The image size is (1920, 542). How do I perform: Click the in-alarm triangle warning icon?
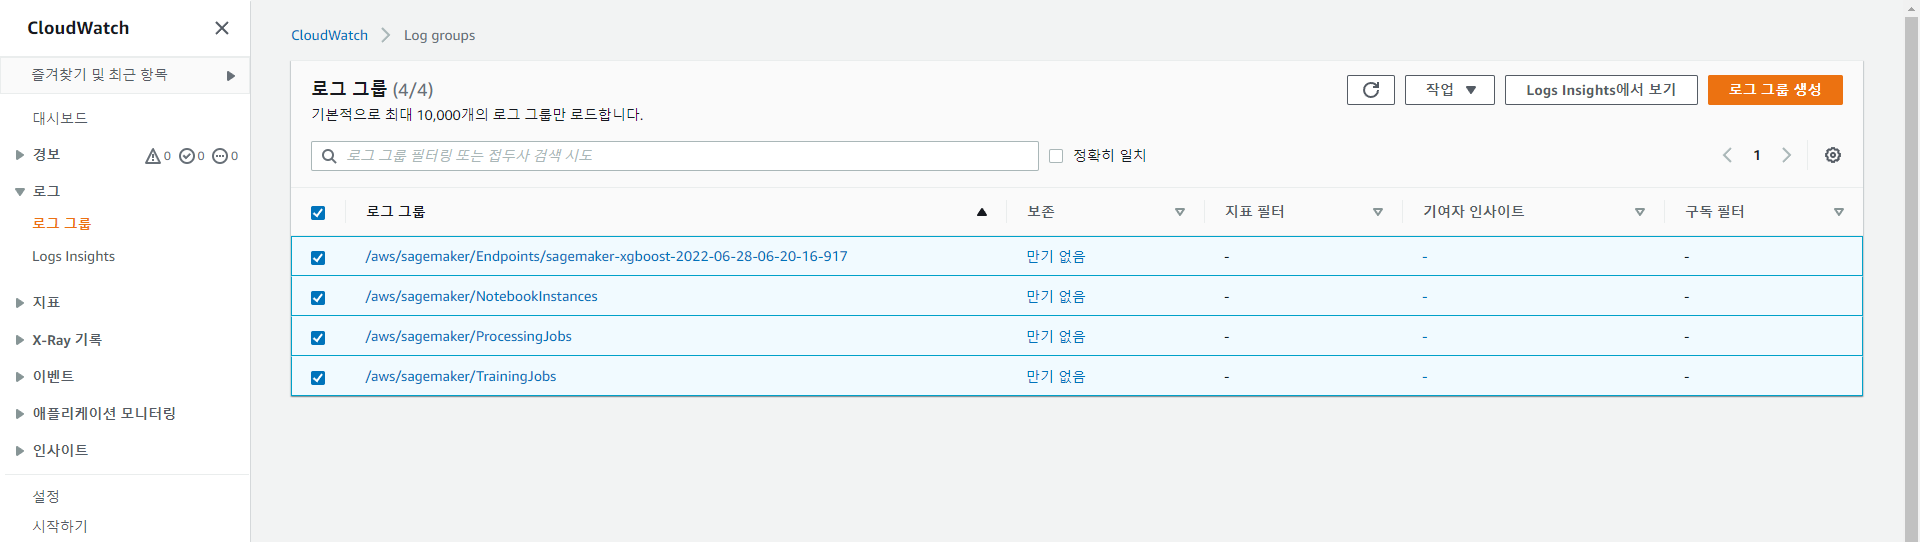pos(153,156)
